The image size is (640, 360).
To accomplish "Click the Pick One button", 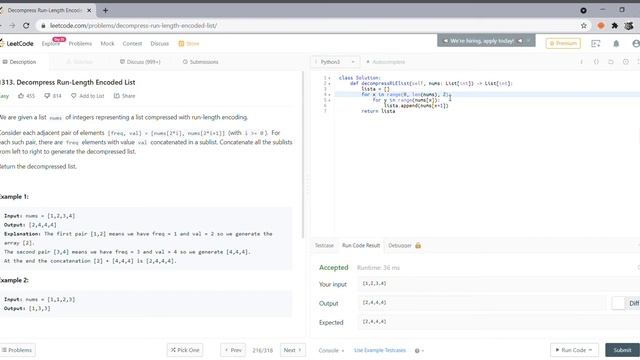I will point(185,350).
